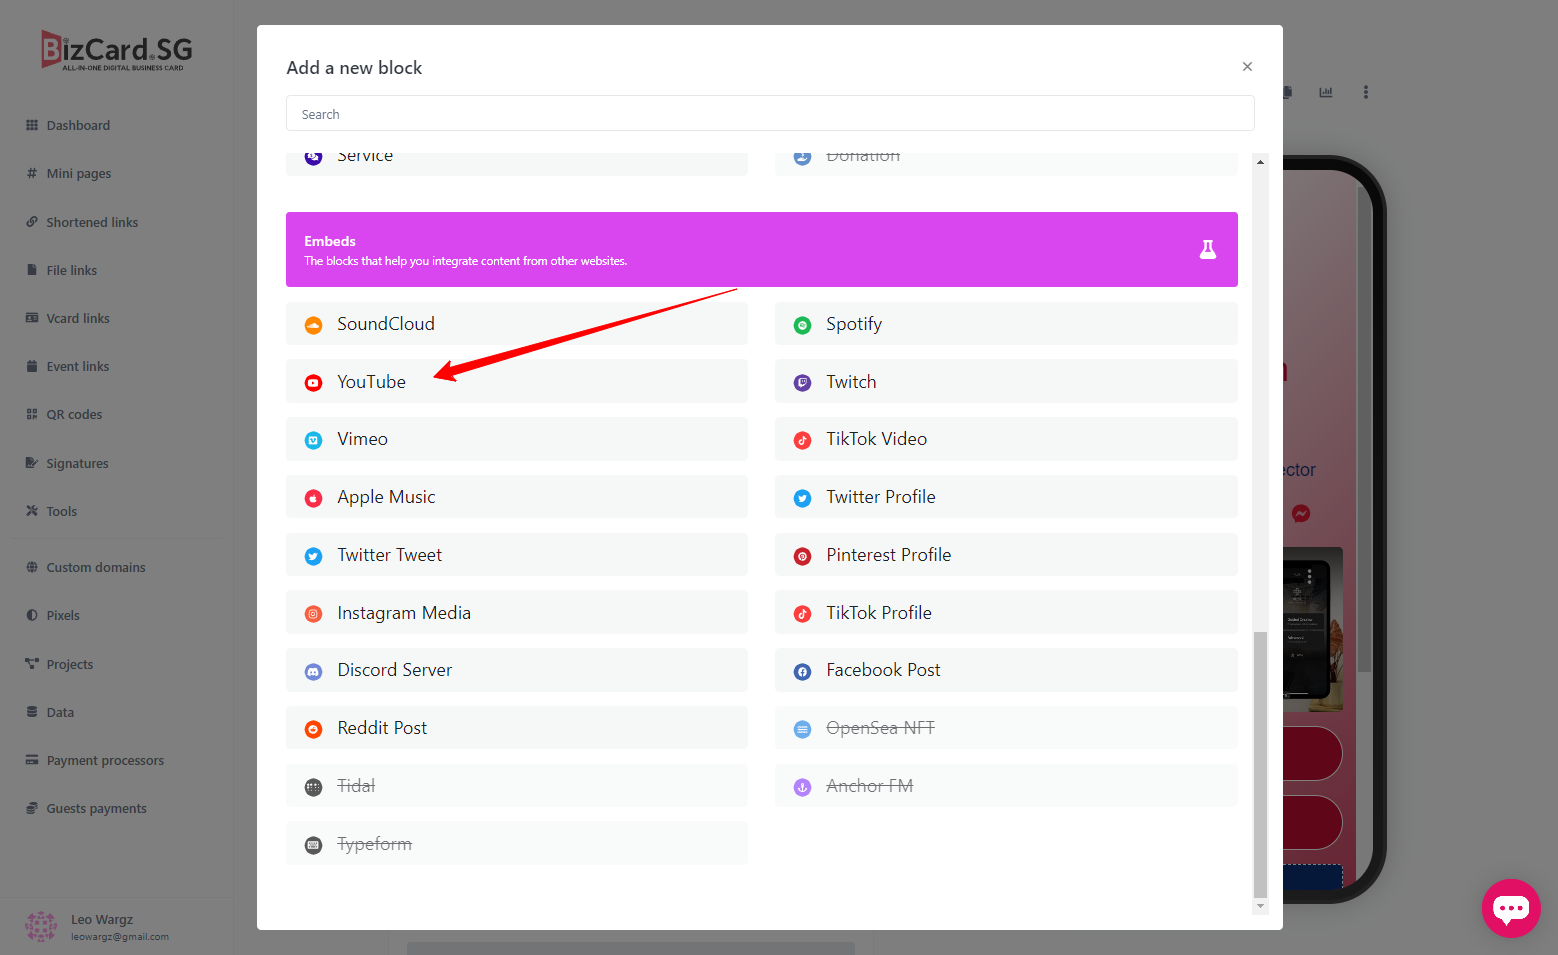Click the scrollbar down arrow in dialog
1558x955 pixels.
point(1260,906)
